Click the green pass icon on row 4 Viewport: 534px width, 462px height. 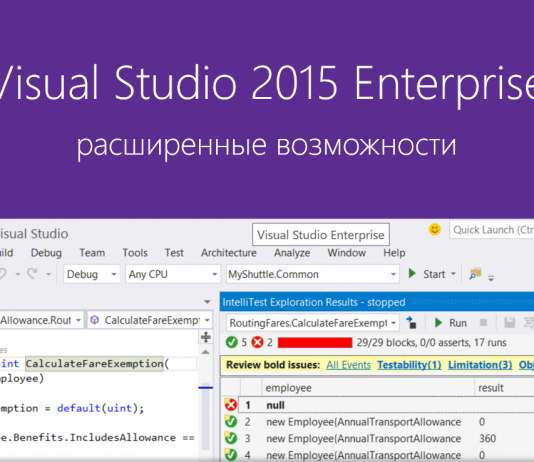[x=231, y=455]
